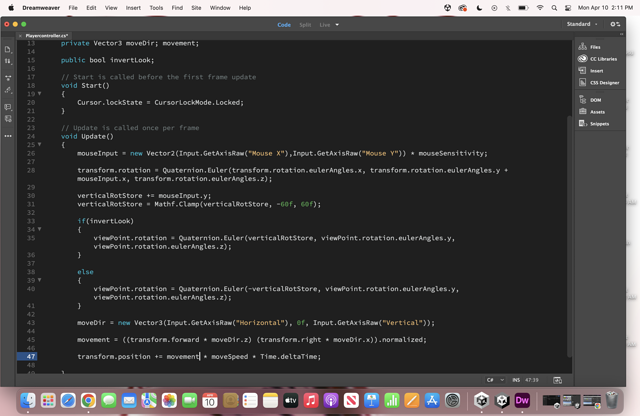640x416 pixels.
Task: Collapse the right panel dock arrows
Action: click(622, 34)
